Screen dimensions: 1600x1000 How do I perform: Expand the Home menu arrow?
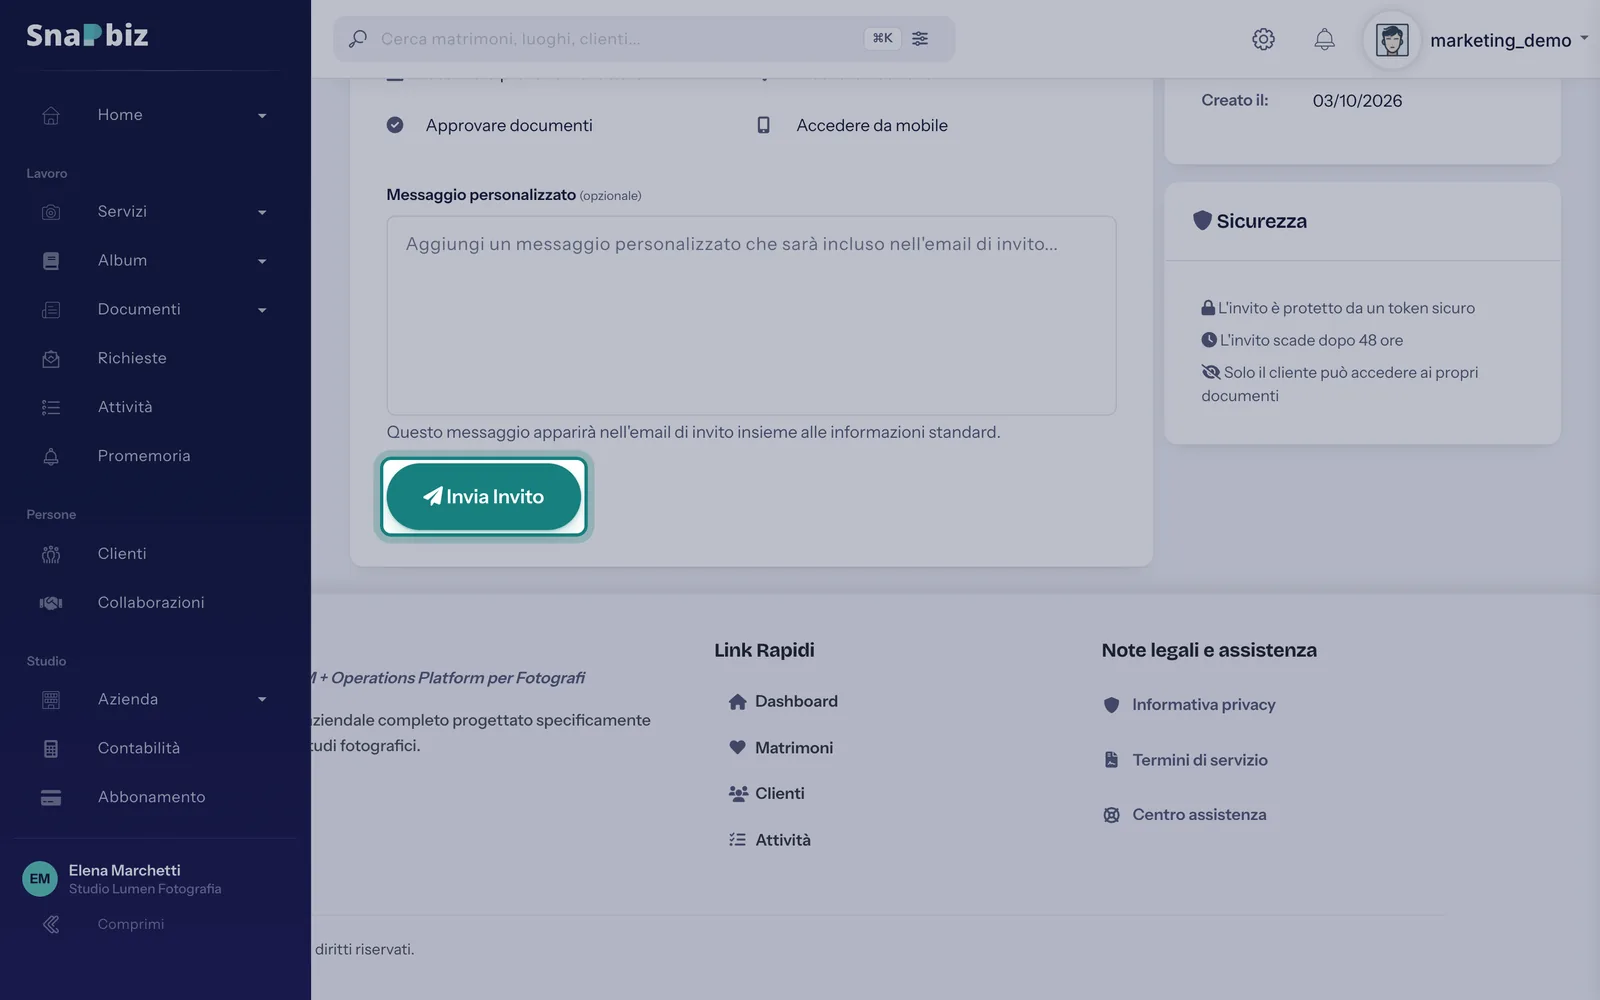(262, 116)
